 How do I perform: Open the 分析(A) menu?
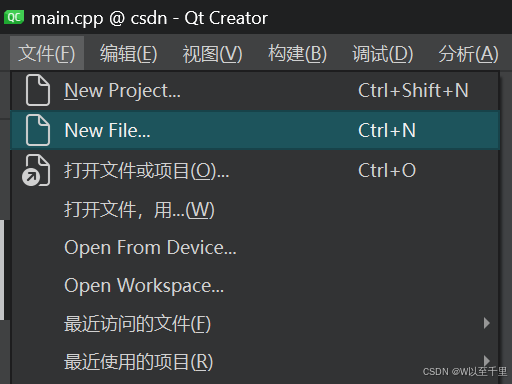pos(468,53)
